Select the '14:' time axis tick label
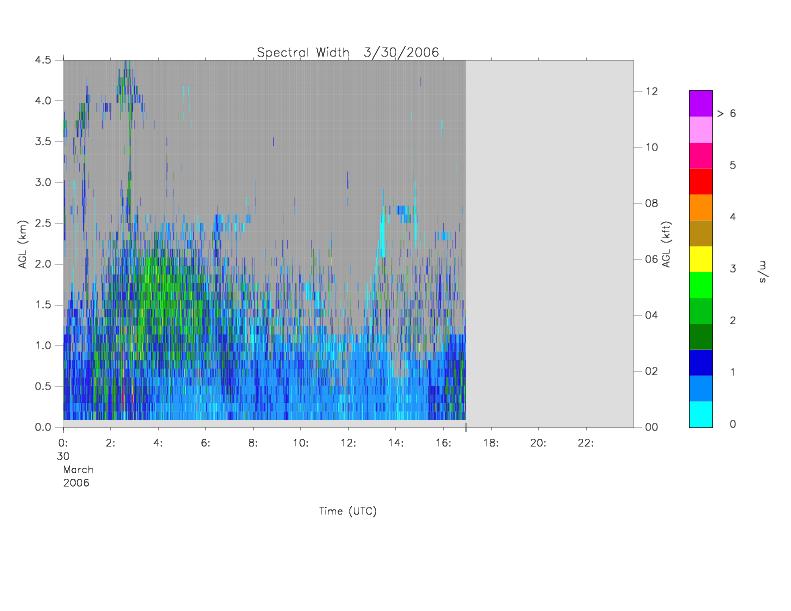The width and height of the screenshot is (791, 611). coord(396,443)
